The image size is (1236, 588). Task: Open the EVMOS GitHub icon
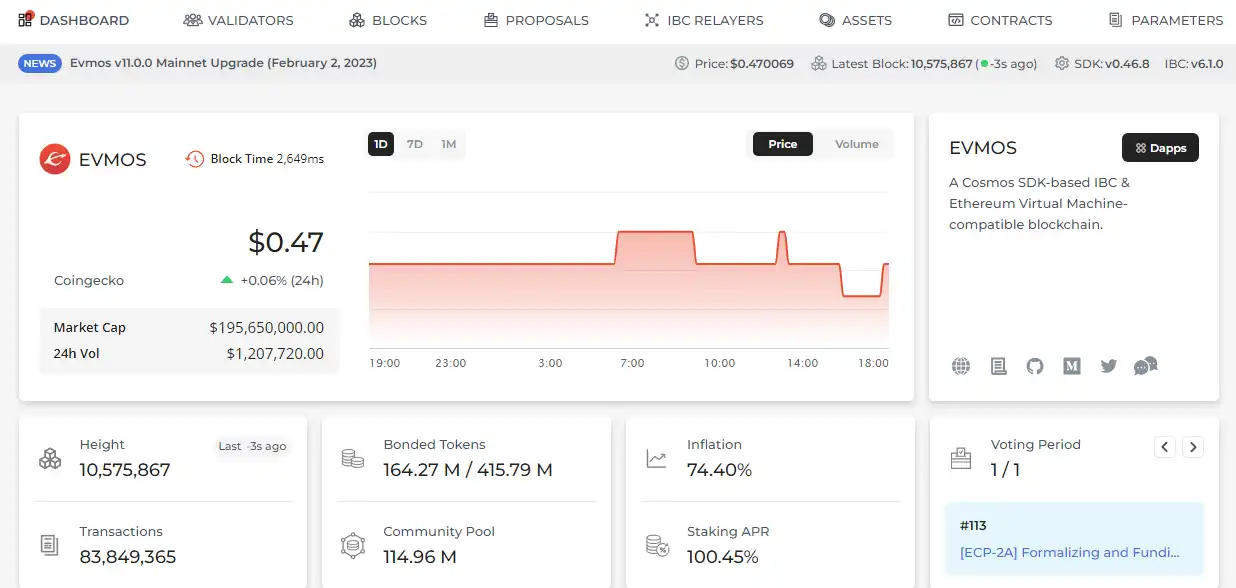[x=1035, y=366]
